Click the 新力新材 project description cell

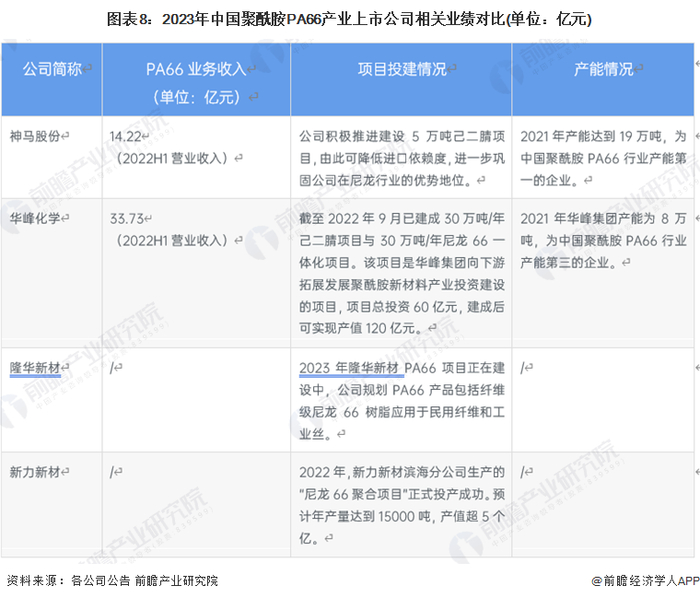(401, 505)
